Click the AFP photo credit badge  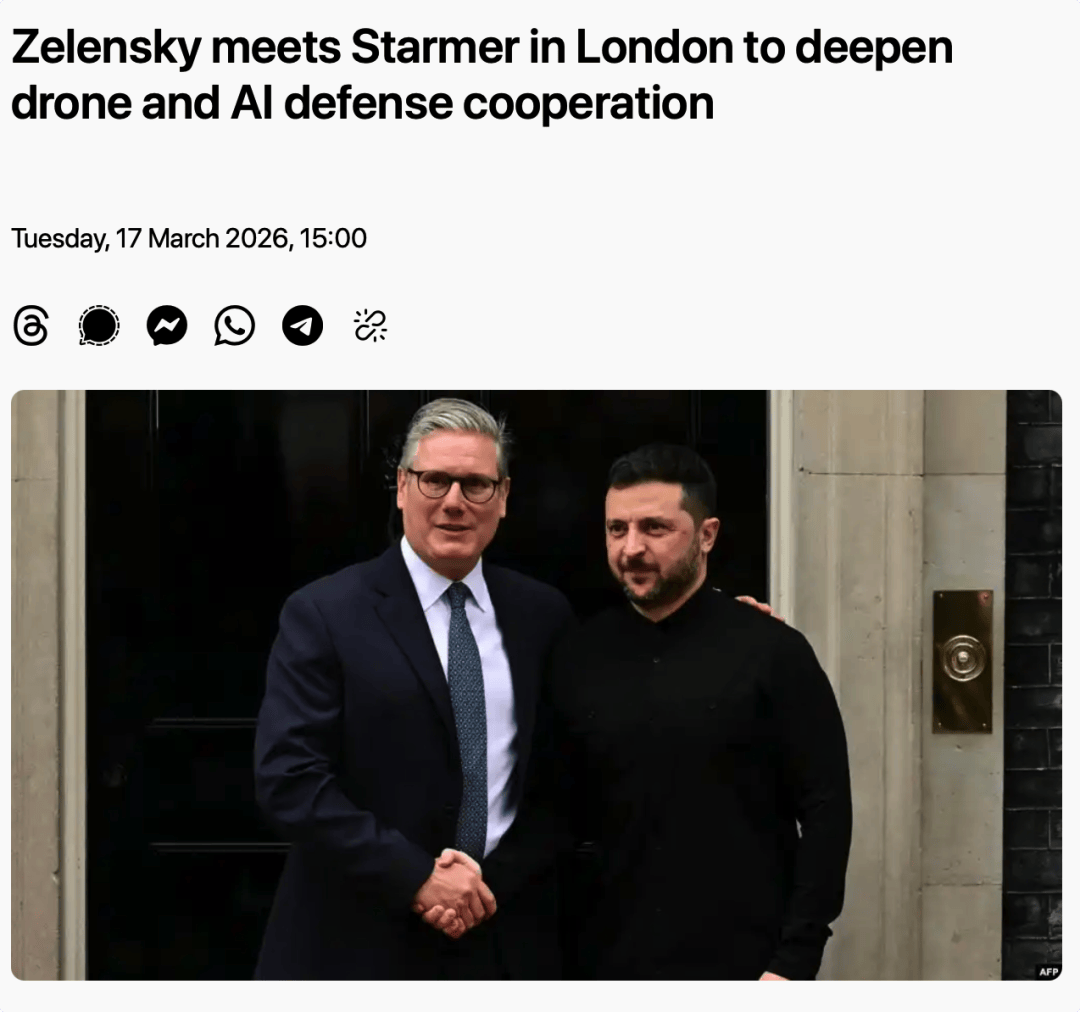[1048, 971]
